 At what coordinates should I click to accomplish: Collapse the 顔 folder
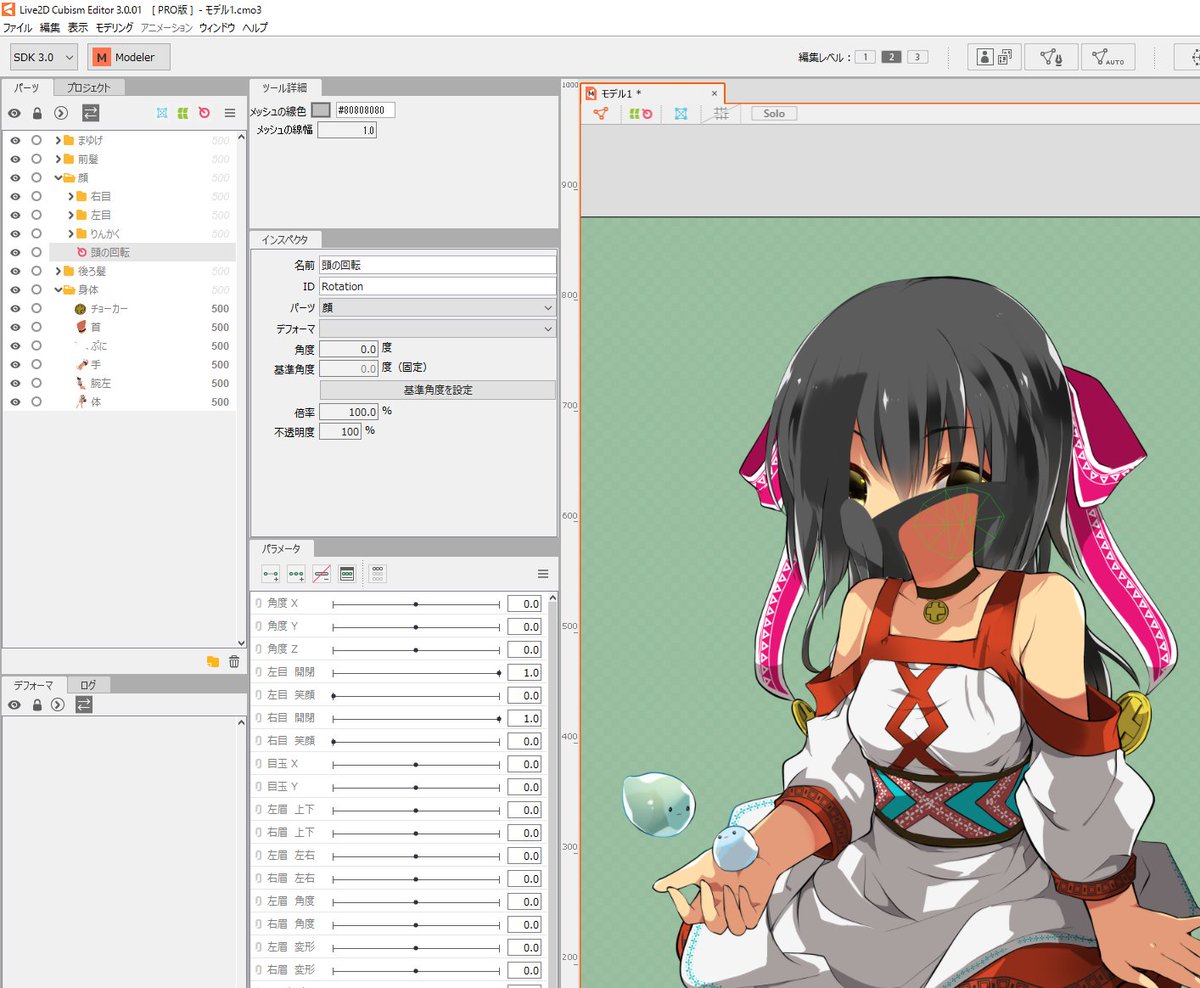[x=58, y=178]
